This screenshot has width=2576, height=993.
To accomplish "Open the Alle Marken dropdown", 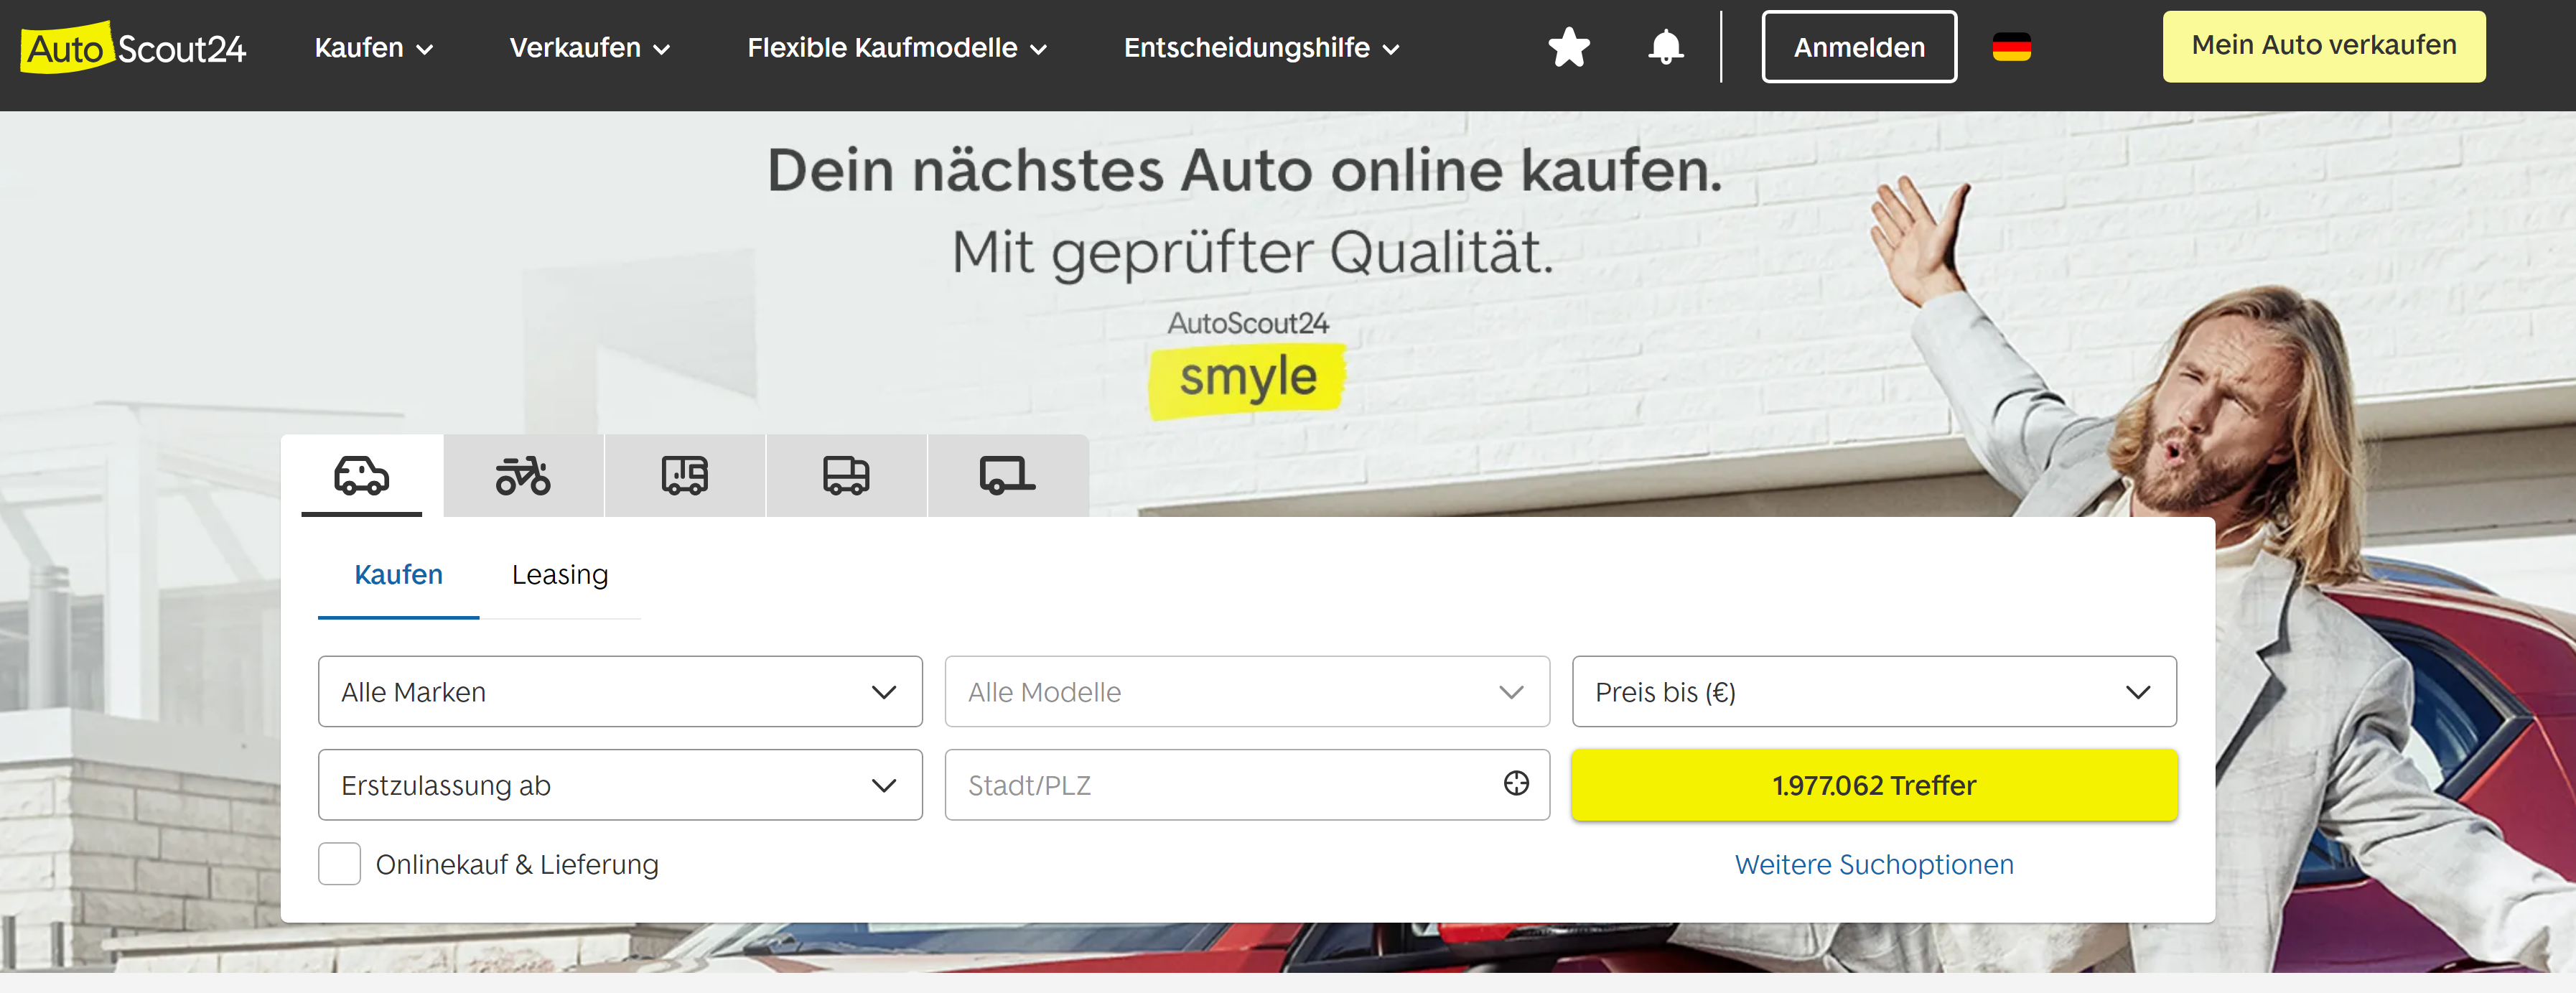I will 620,692.
